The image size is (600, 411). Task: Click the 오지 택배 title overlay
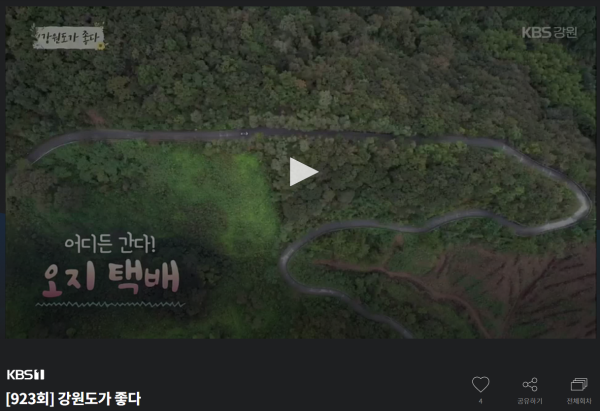[x=111, y=278]
